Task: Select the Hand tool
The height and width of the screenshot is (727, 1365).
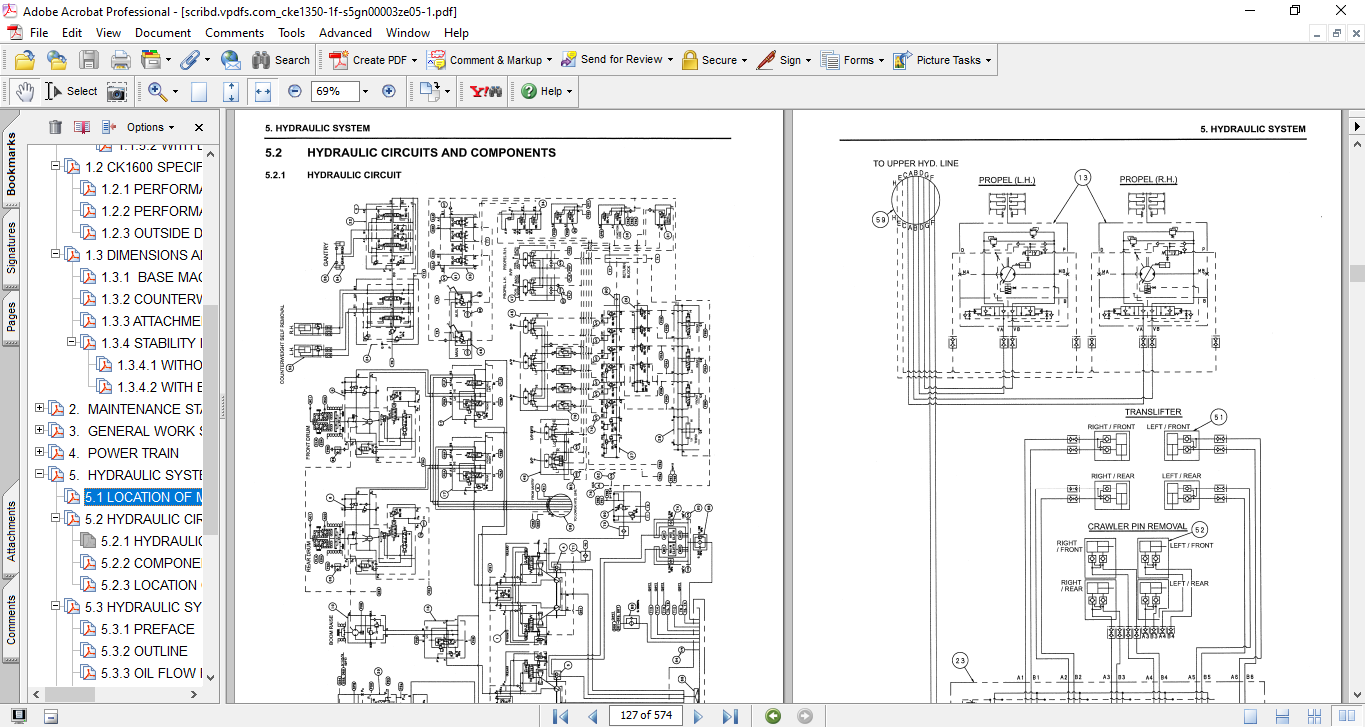Action: (24, 91)
